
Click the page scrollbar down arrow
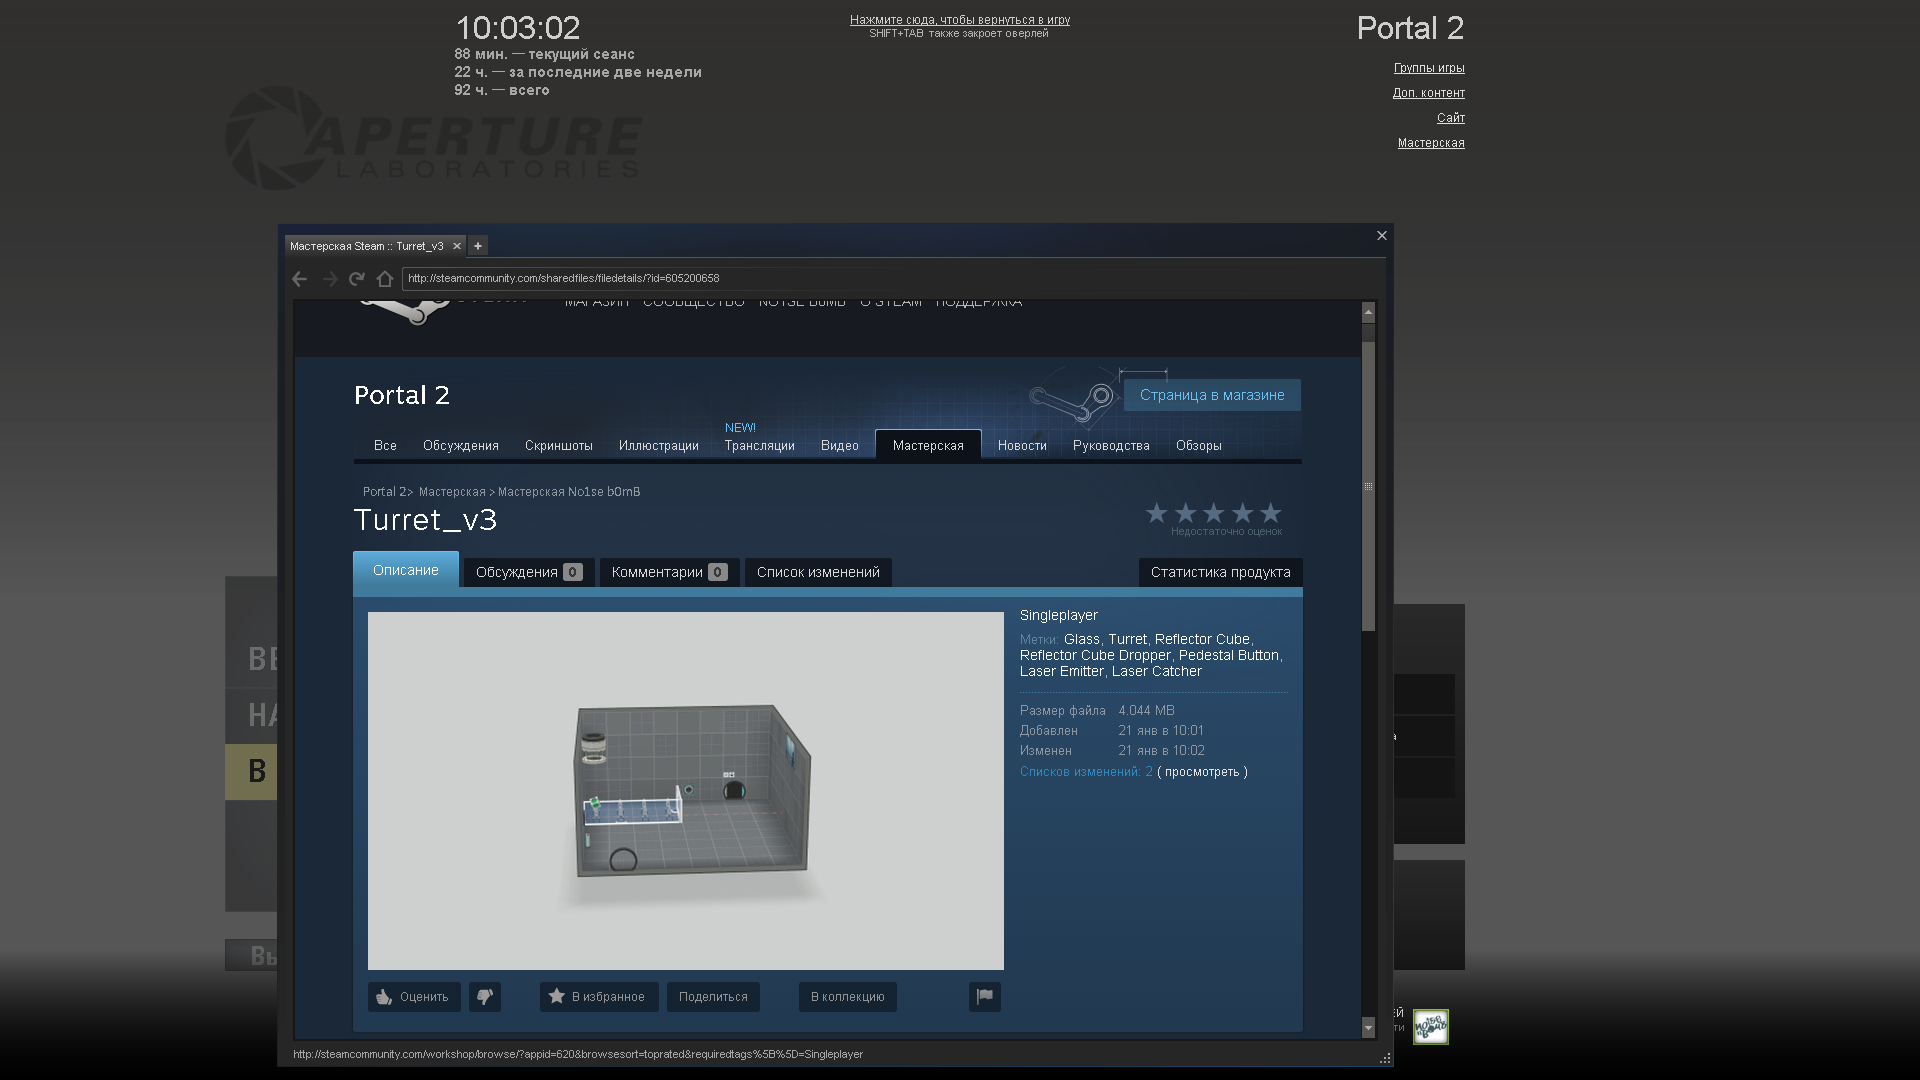pyautogui.click(x=1368, y=1027)
